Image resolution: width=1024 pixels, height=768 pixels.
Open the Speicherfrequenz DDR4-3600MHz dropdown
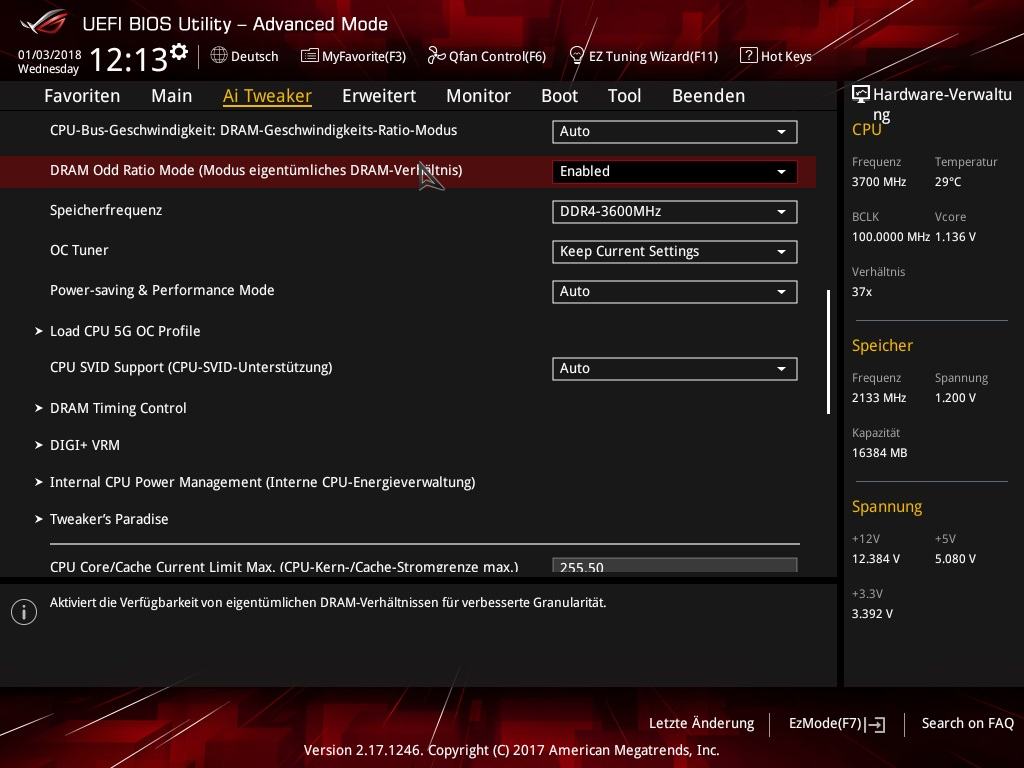pos(675,212)
